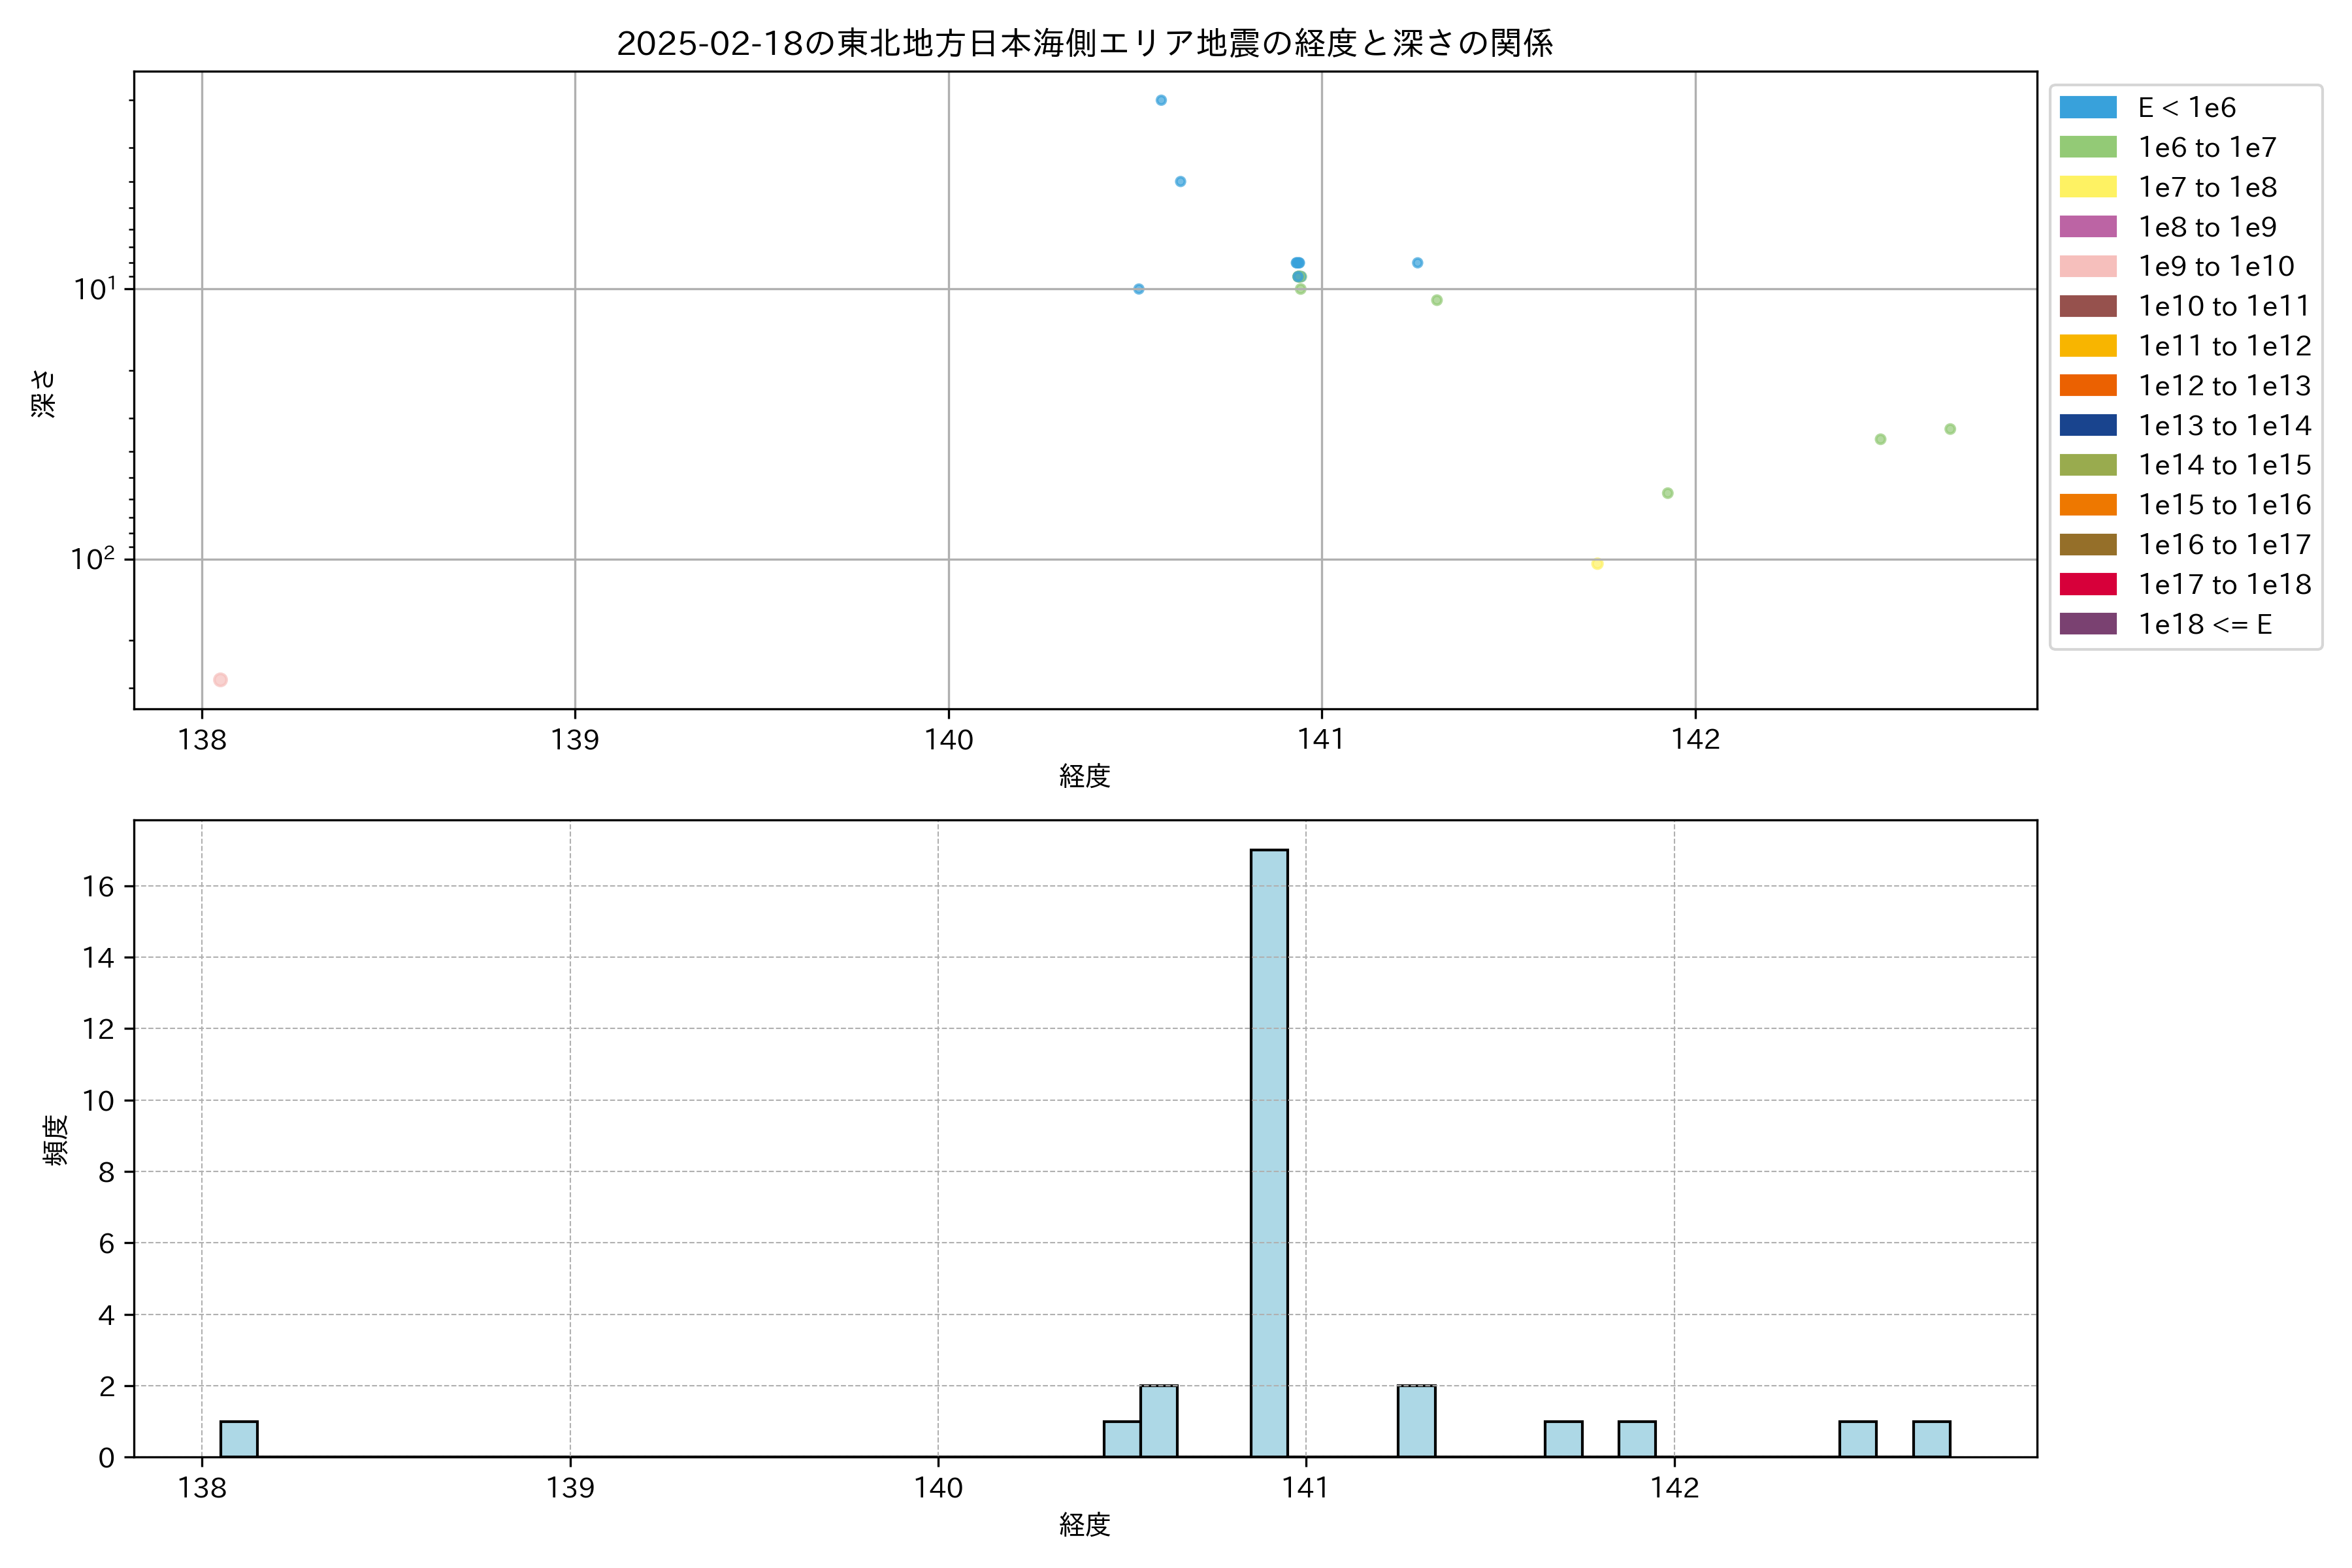Click the purple '1e8 to 1e9' legend swatch

tap(2087, 227)
